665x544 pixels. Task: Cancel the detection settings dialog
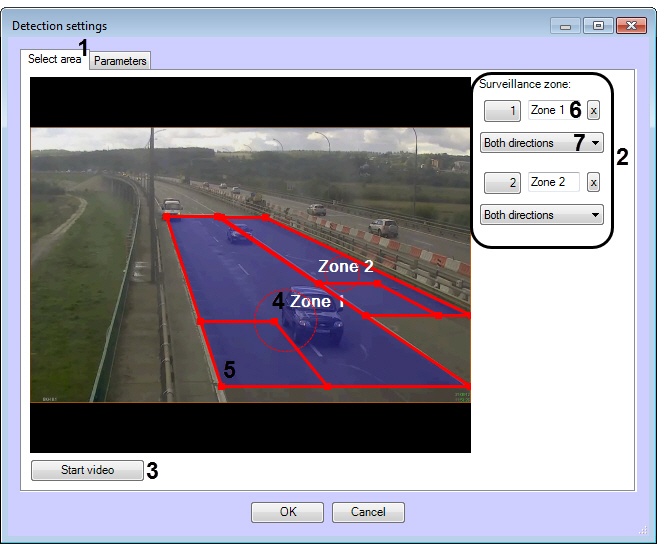coord(368,512)
